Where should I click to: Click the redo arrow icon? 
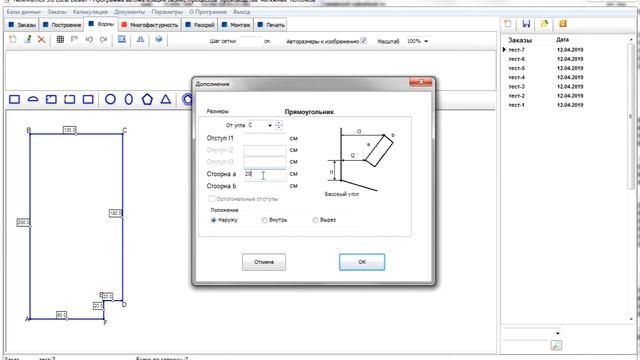(103, 40)
